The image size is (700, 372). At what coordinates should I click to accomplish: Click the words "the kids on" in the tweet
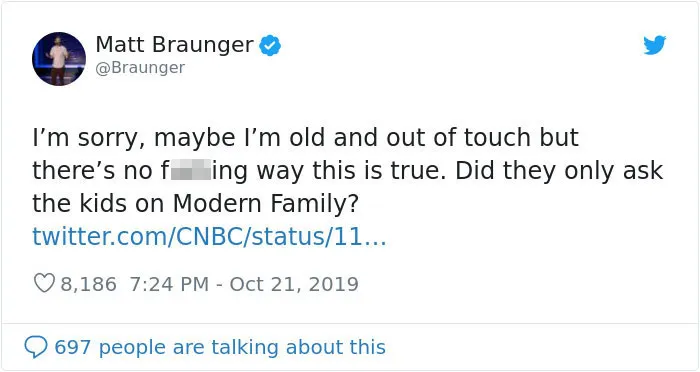100,203
